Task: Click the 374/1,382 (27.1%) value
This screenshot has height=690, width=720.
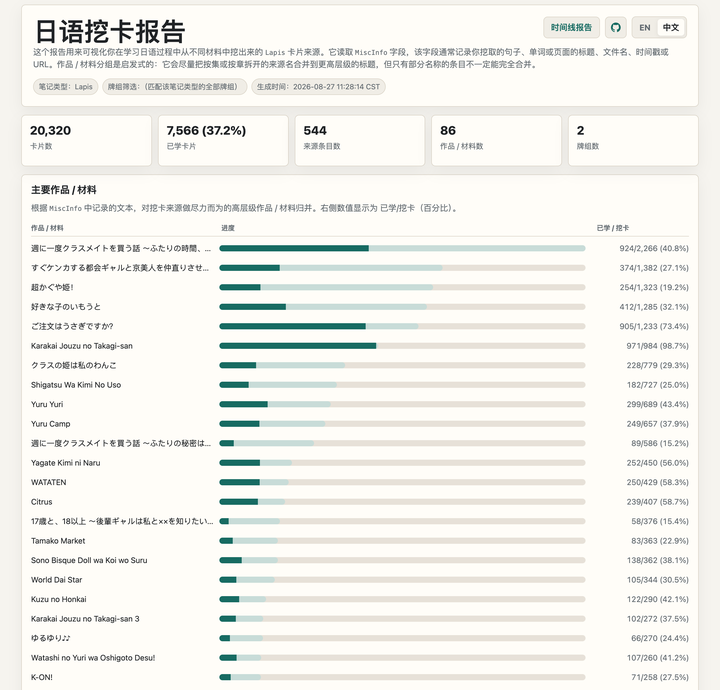Action: [x=654, y=268]
